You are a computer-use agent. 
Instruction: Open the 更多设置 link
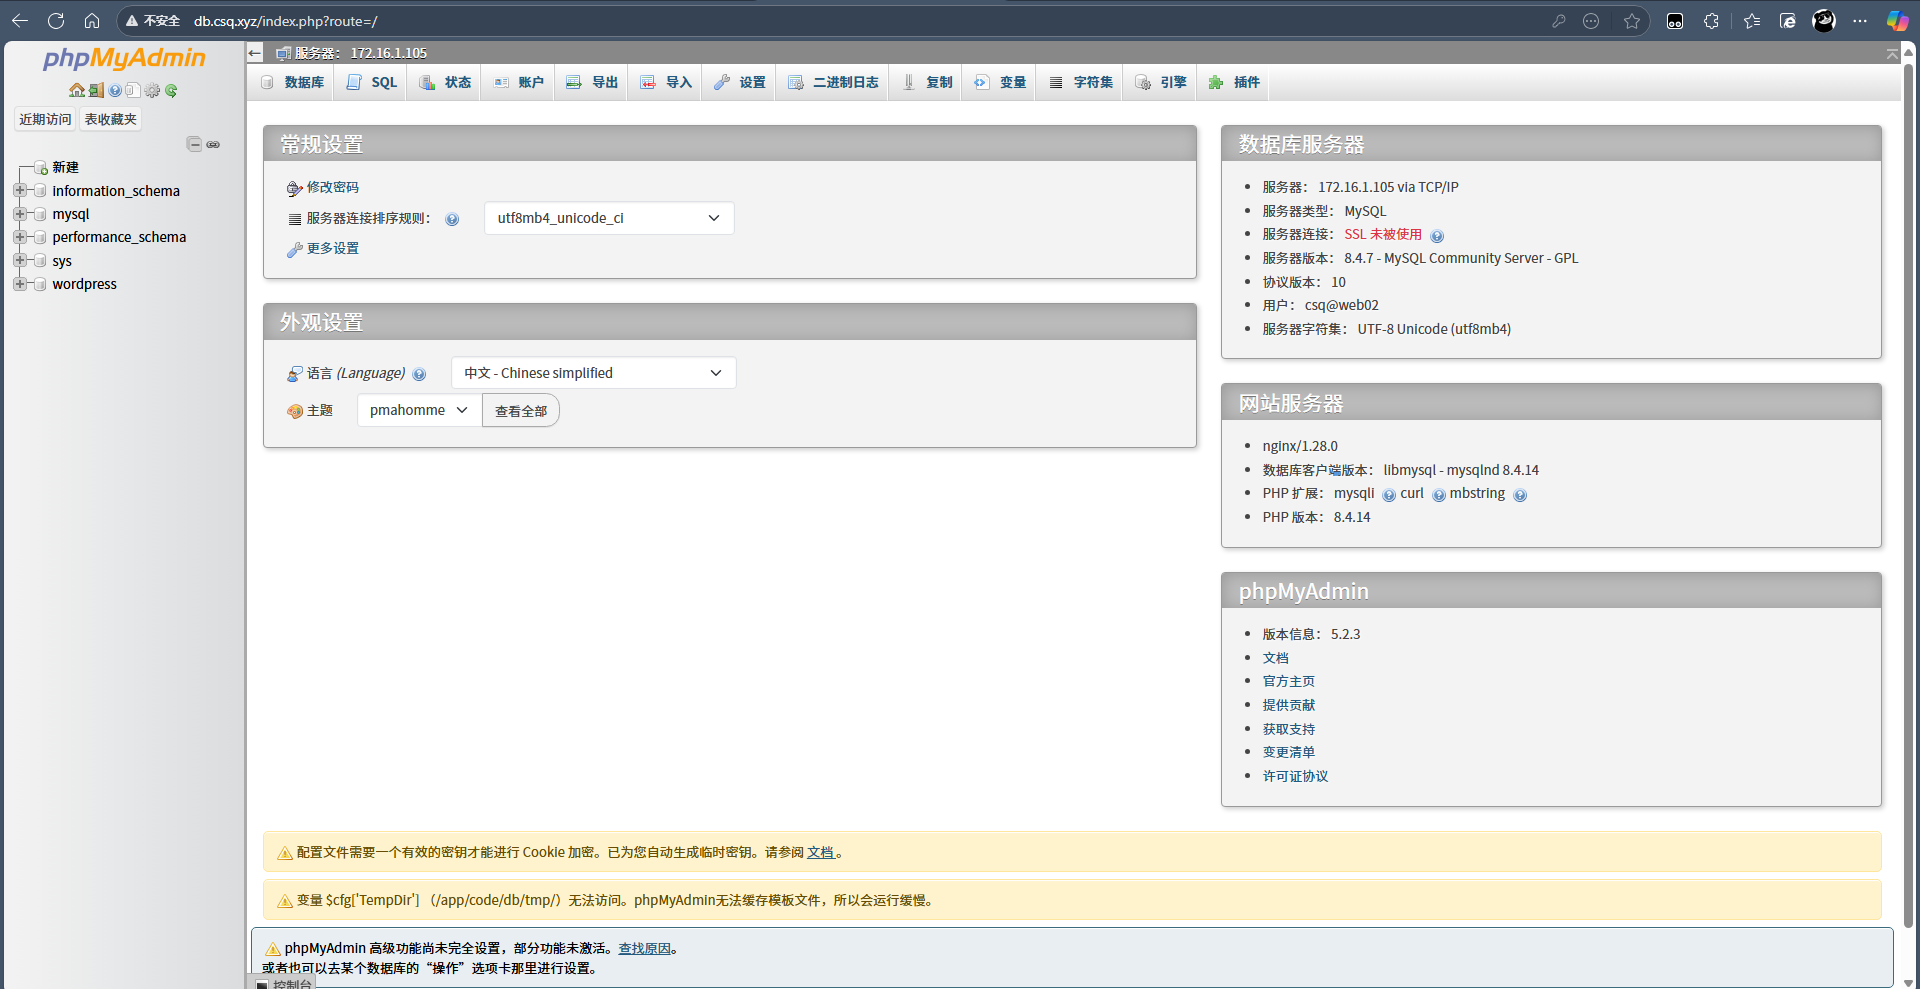point(332,248)
